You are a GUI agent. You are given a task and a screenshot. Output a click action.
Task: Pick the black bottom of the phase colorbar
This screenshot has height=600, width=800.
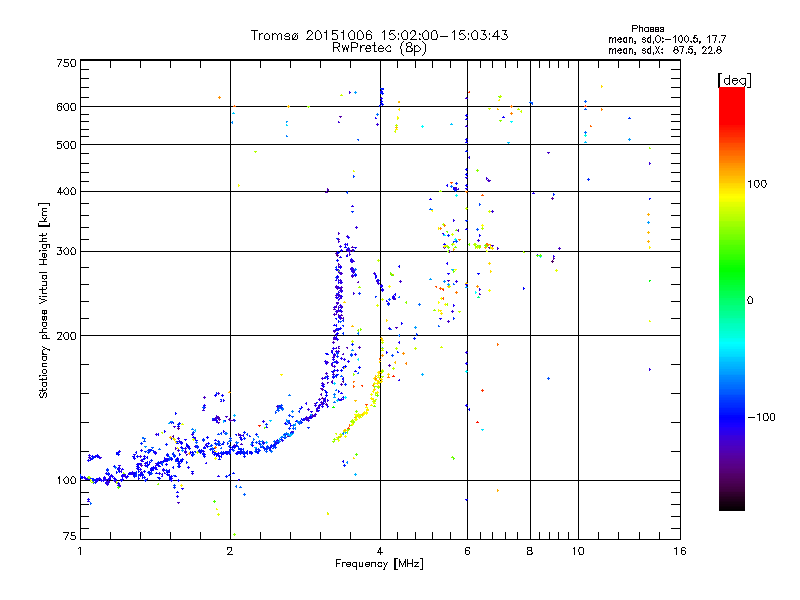732,504
